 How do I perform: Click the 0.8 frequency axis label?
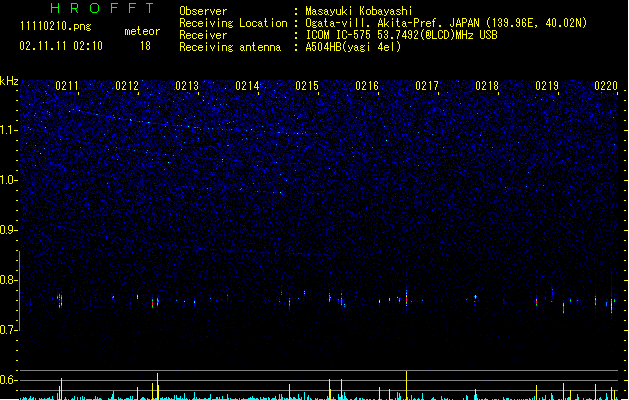pos(9,280)
